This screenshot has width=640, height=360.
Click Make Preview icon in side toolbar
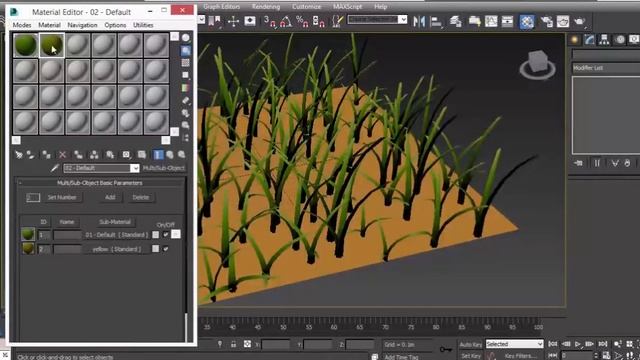click(x=186, y=100)
